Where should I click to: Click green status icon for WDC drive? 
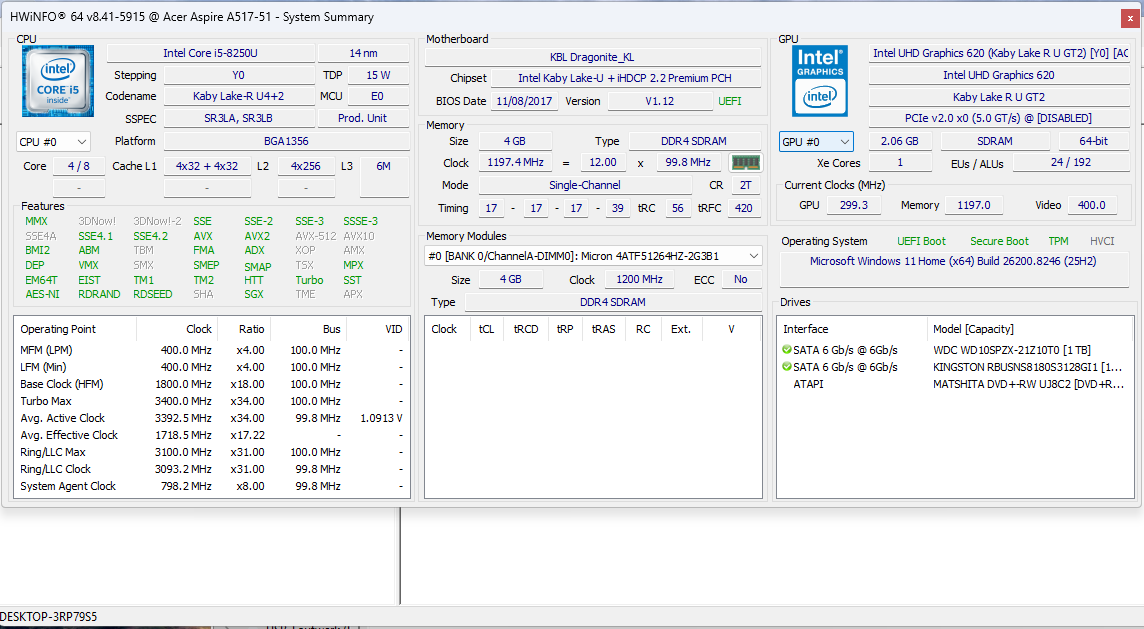[x=786, y=350]
